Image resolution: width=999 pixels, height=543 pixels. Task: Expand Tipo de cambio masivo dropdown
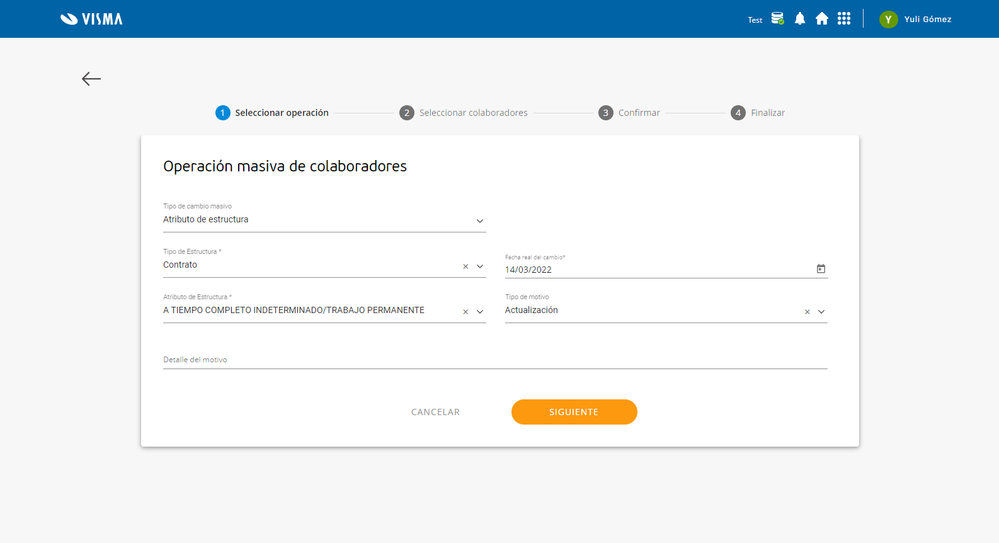coord(480,221)
